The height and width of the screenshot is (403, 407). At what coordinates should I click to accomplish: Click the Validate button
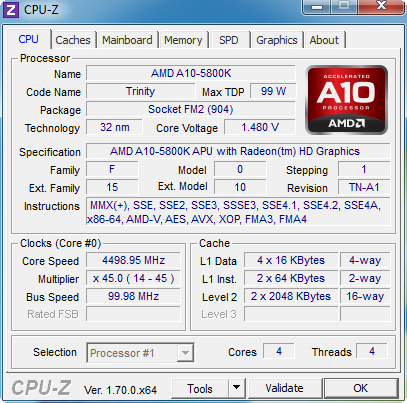[x=284, y=388]
